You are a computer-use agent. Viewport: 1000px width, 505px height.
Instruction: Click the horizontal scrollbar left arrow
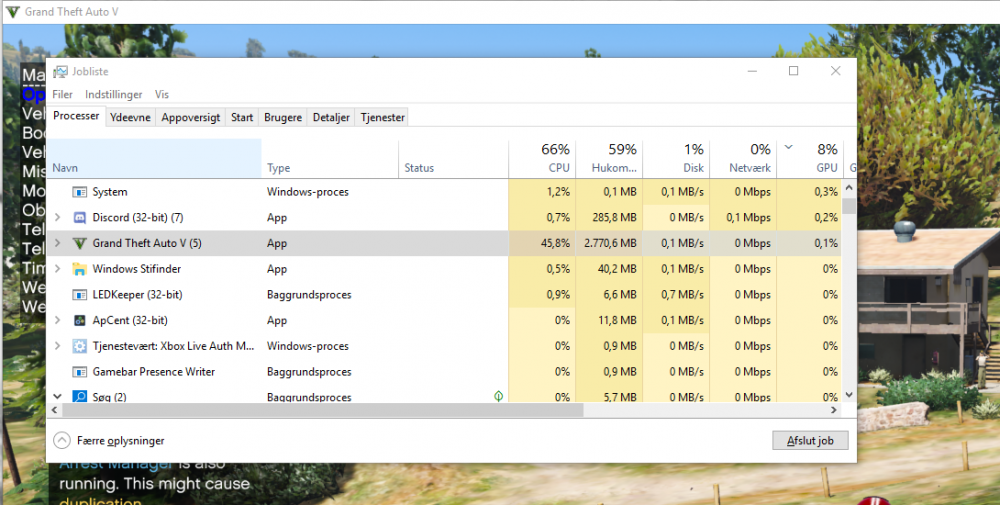coord(54,410)
